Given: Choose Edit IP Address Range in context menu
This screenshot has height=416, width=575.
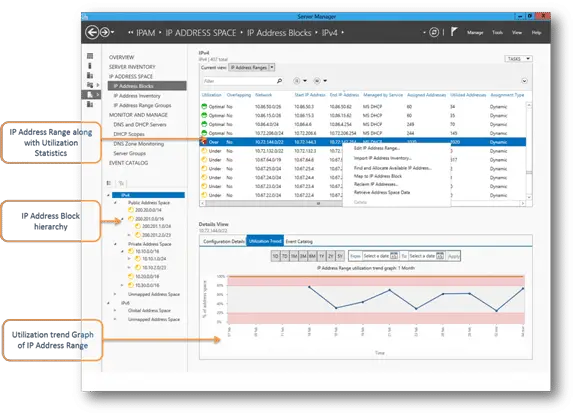Looking at the screenshot, I should click(x=377, y=148).
